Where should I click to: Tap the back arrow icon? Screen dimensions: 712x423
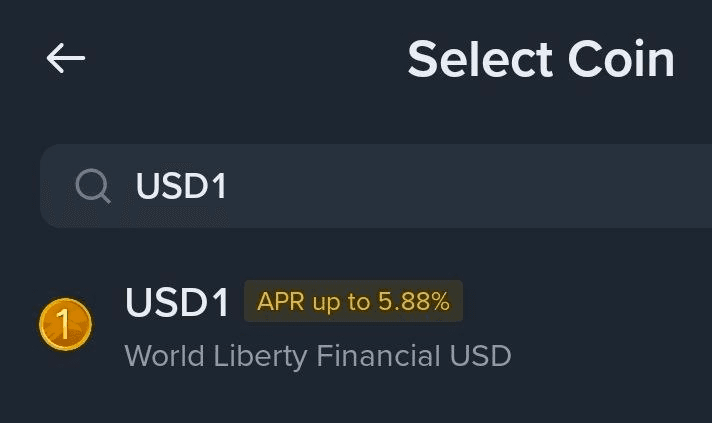pos(66,58)
